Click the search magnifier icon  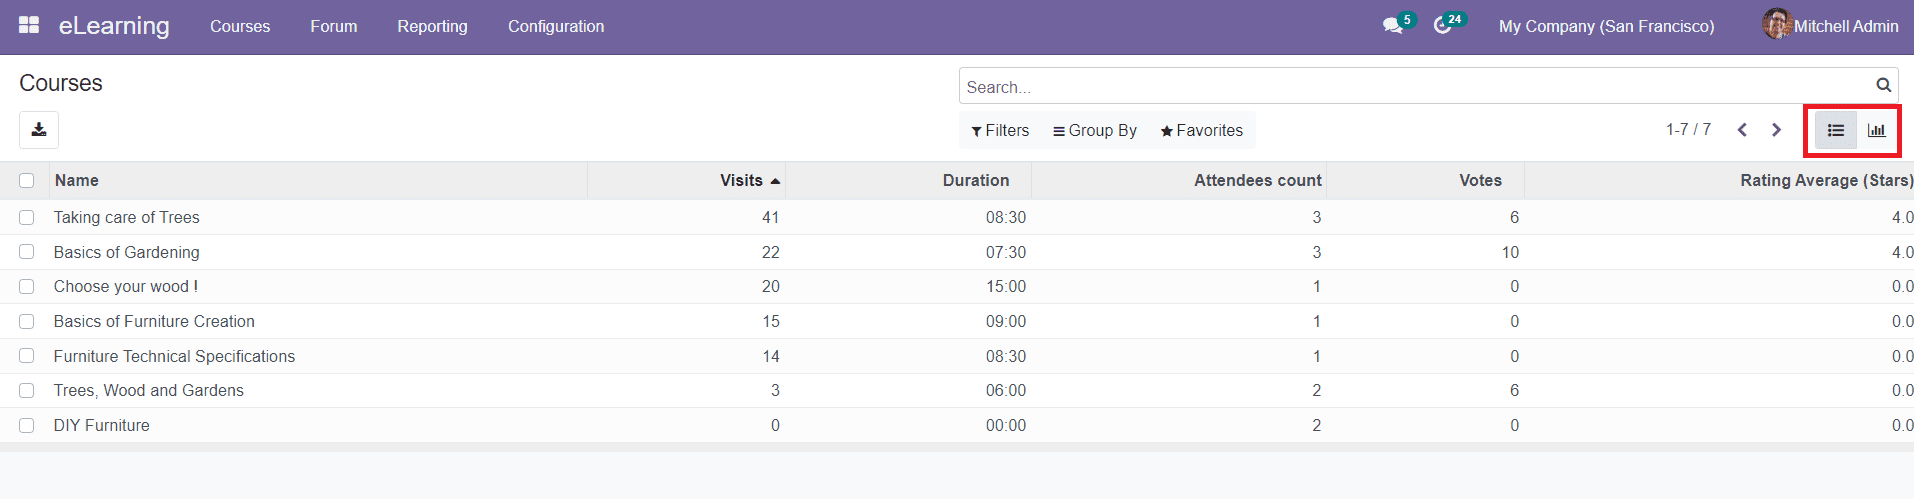click(x=1883, y=86)
